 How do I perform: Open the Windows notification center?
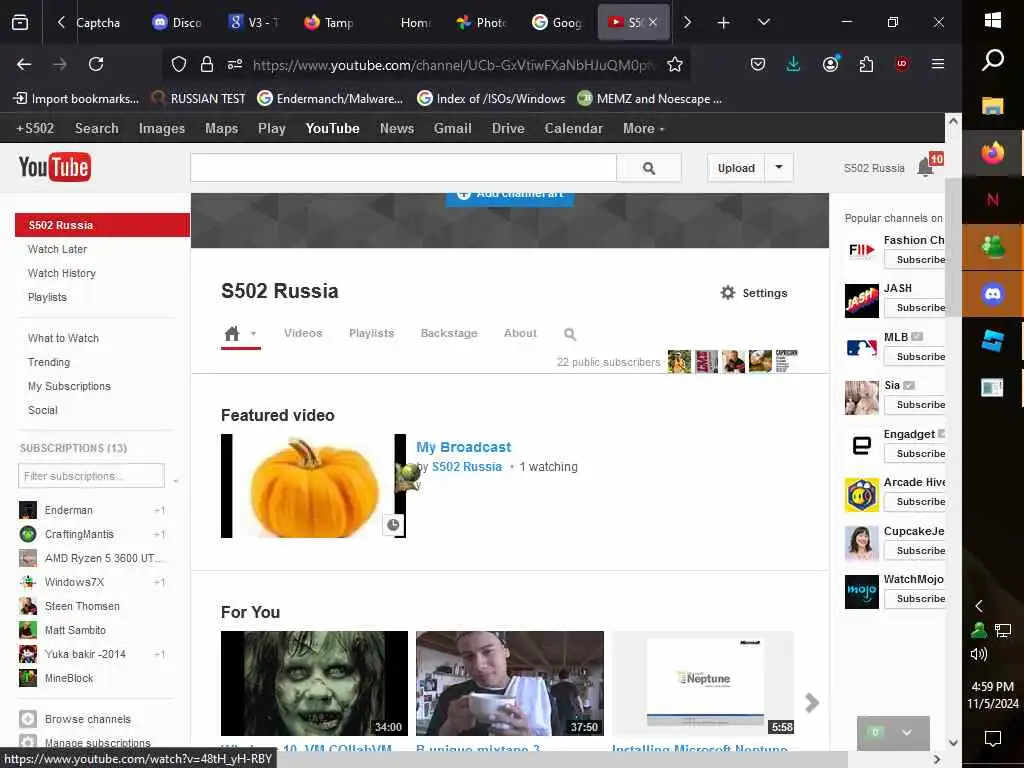click(x=993, y=739)
